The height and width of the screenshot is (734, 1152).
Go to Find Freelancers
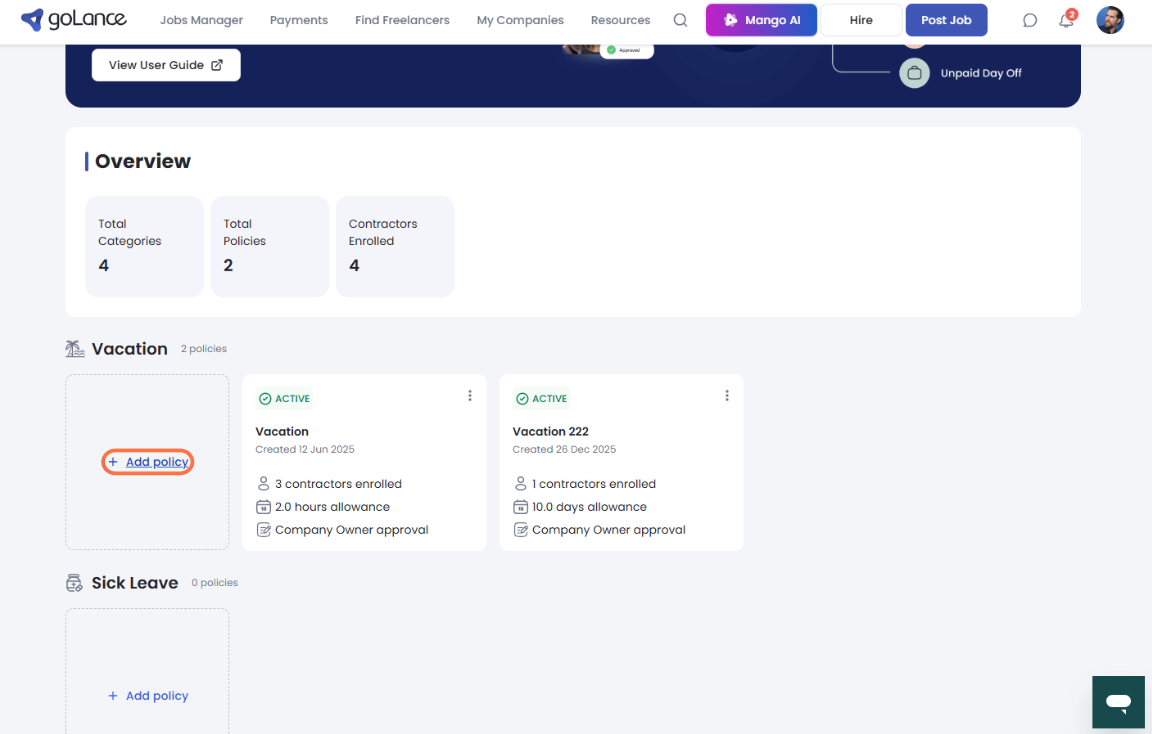(x=402, y=20)
